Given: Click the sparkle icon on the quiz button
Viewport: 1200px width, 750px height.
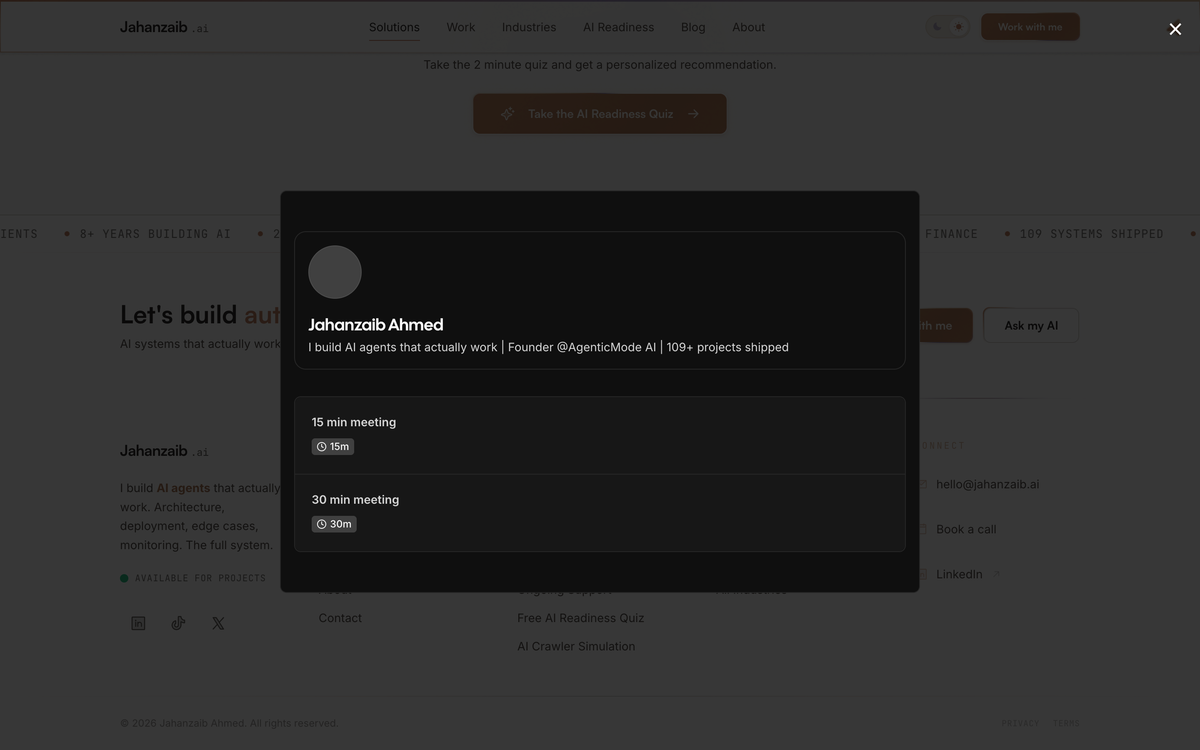Looking at the screenshot, I should 507,113.
